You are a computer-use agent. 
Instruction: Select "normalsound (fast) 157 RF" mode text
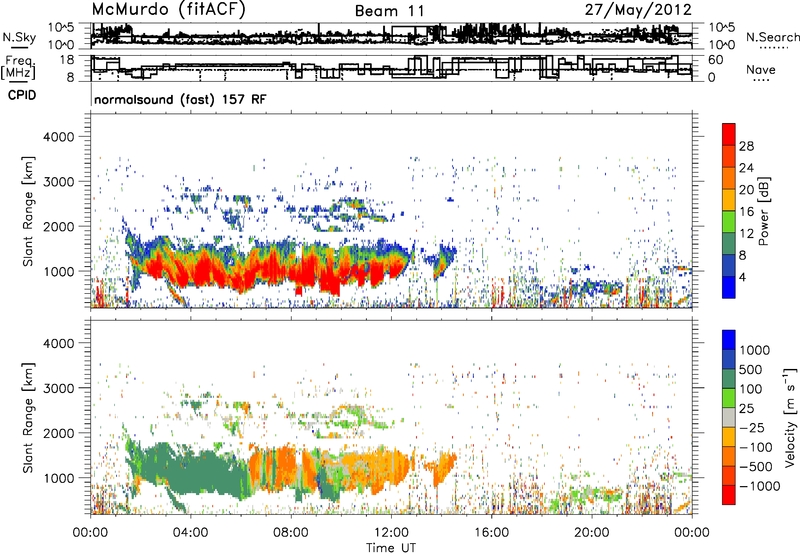180,99
